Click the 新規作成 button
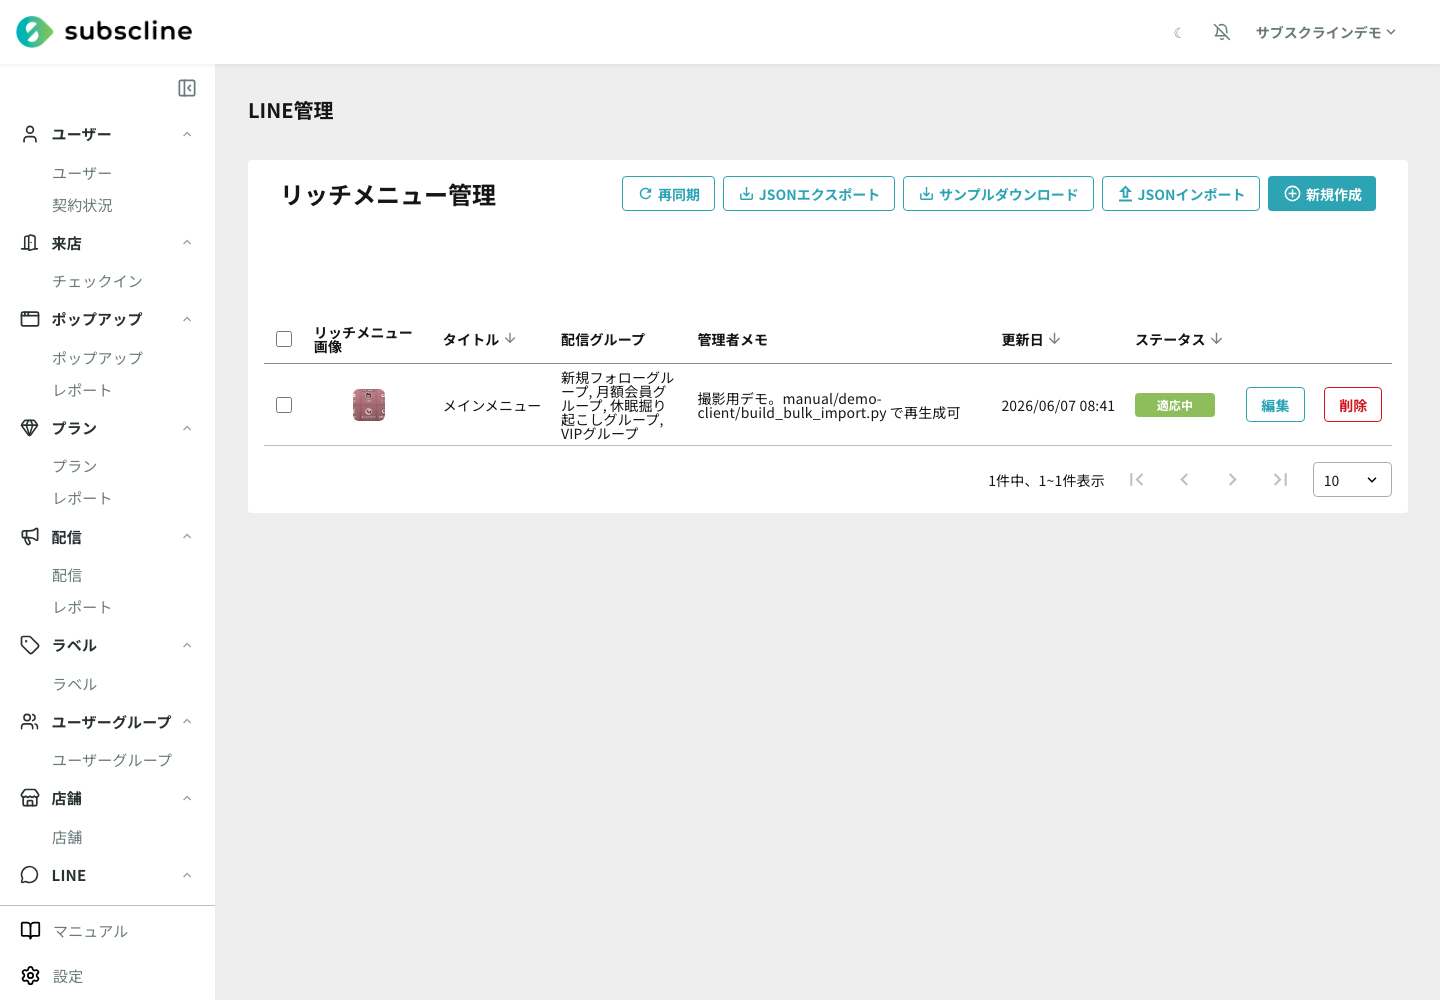Screen dimensions: 1440x1000 1322,194
